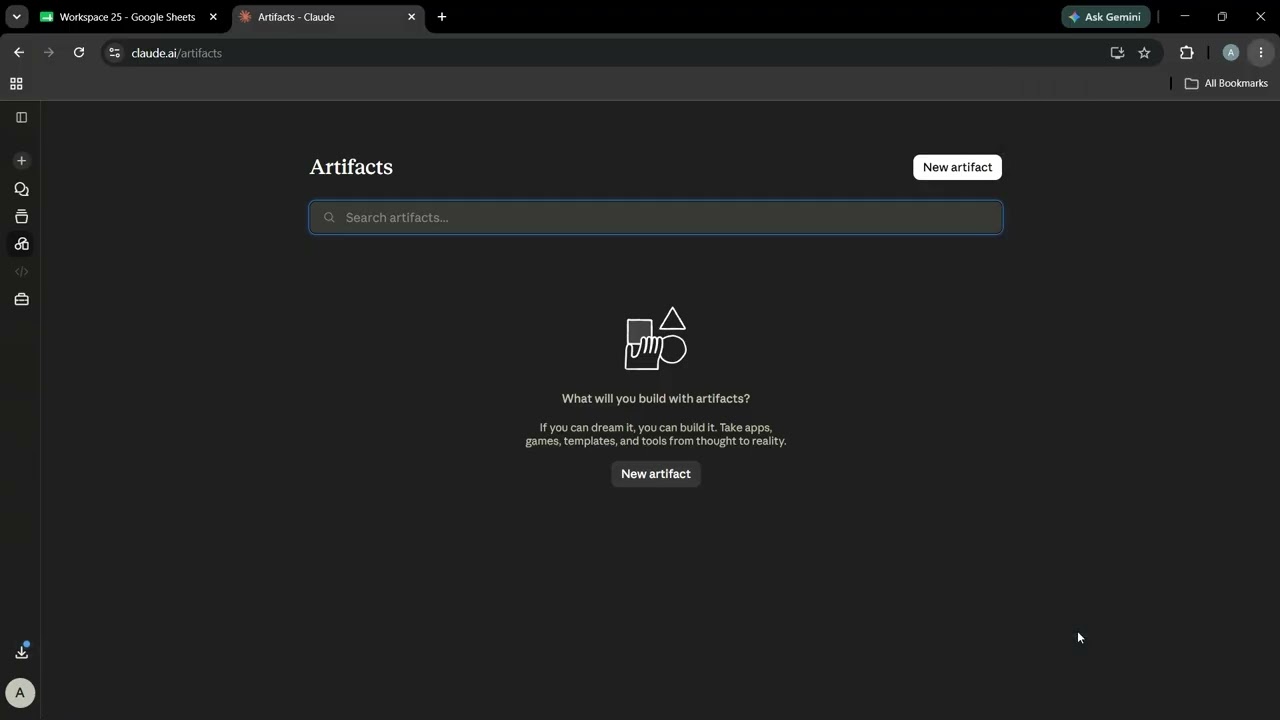Start a new chat with plus icon

[21, 161]
